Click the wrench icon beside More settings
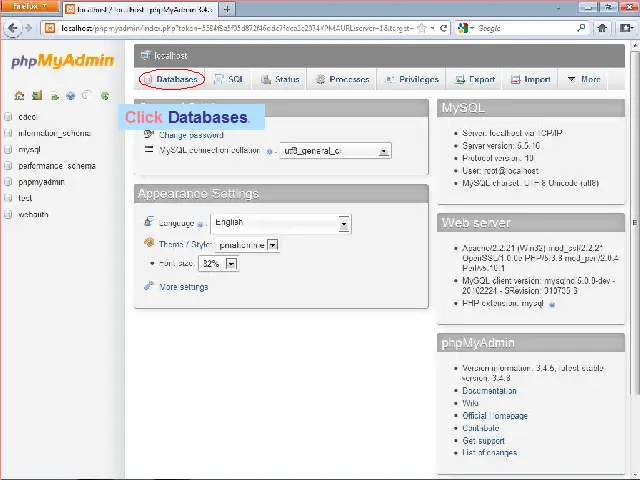The image size is (640, 480). [149, 286]
